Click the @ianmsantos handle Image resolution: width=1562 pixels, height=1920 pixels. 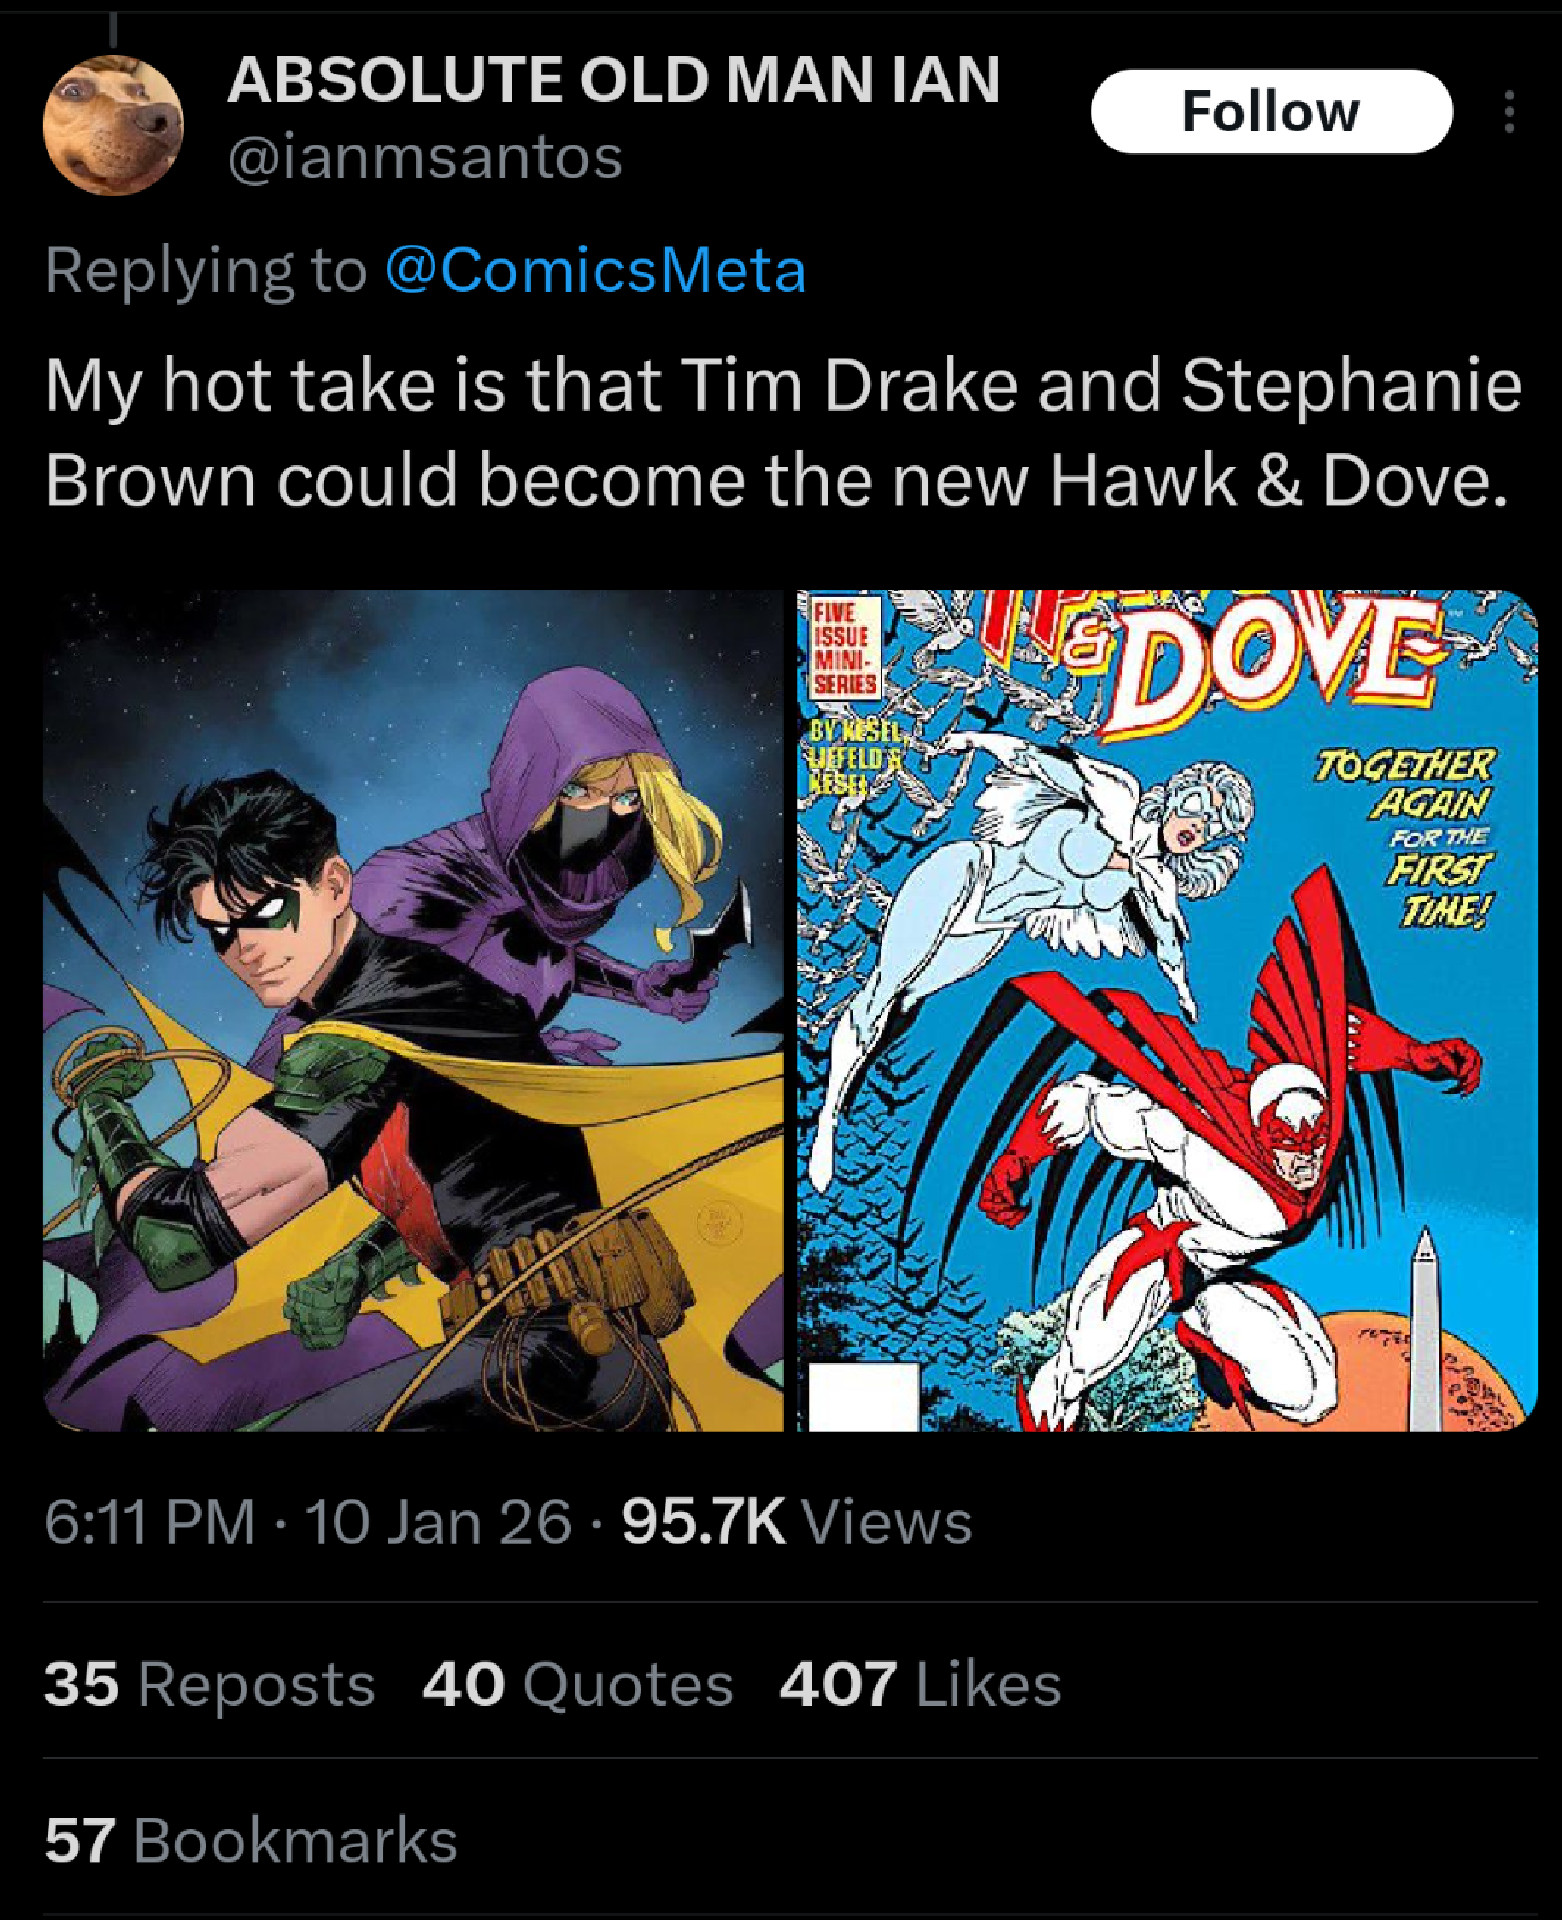click(425, 157)
